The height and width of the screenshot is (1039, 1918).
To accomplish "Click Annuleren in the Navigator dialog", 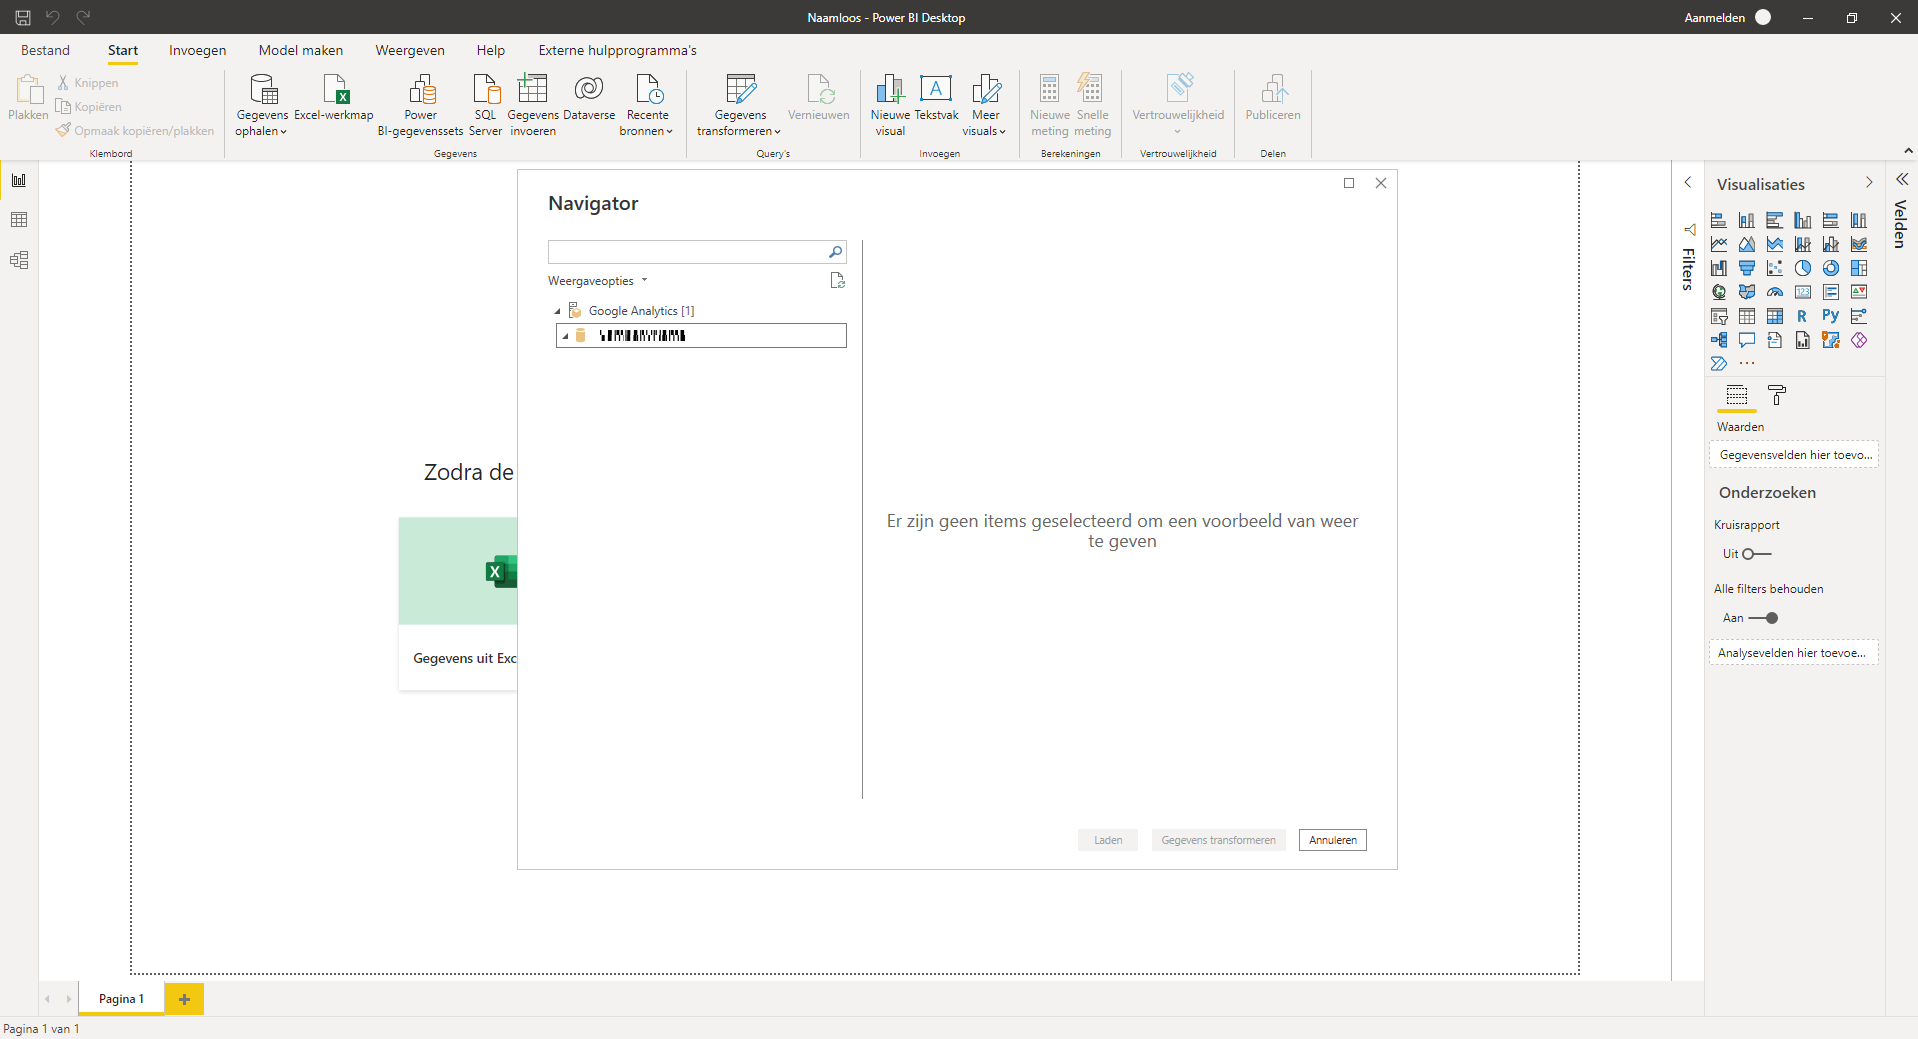I will click(x=1332, y=840).
